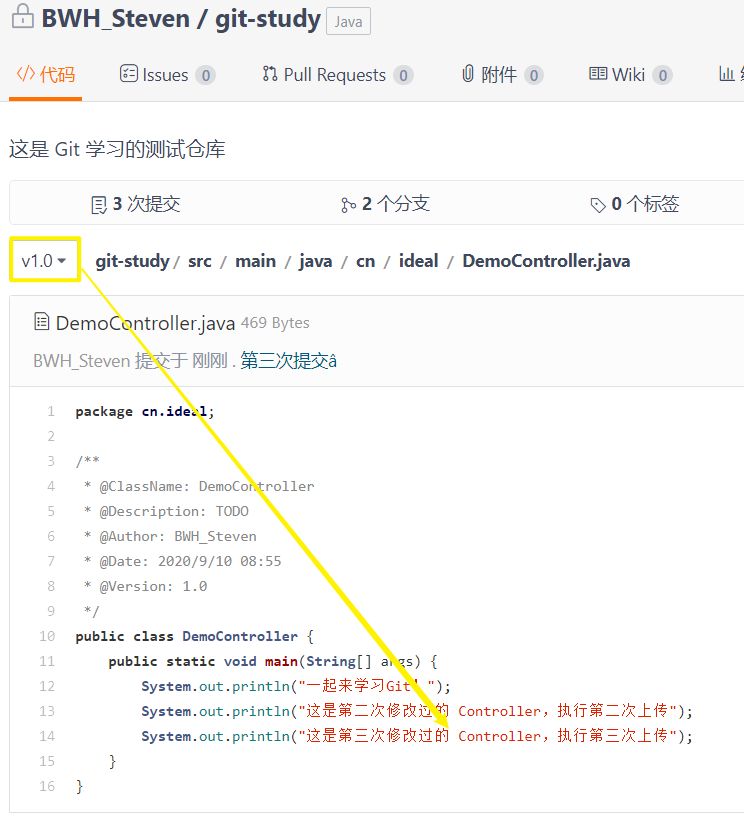Go to src folder in breadcrumb
This screenshot has height=825, width=744.
(200, 261)
